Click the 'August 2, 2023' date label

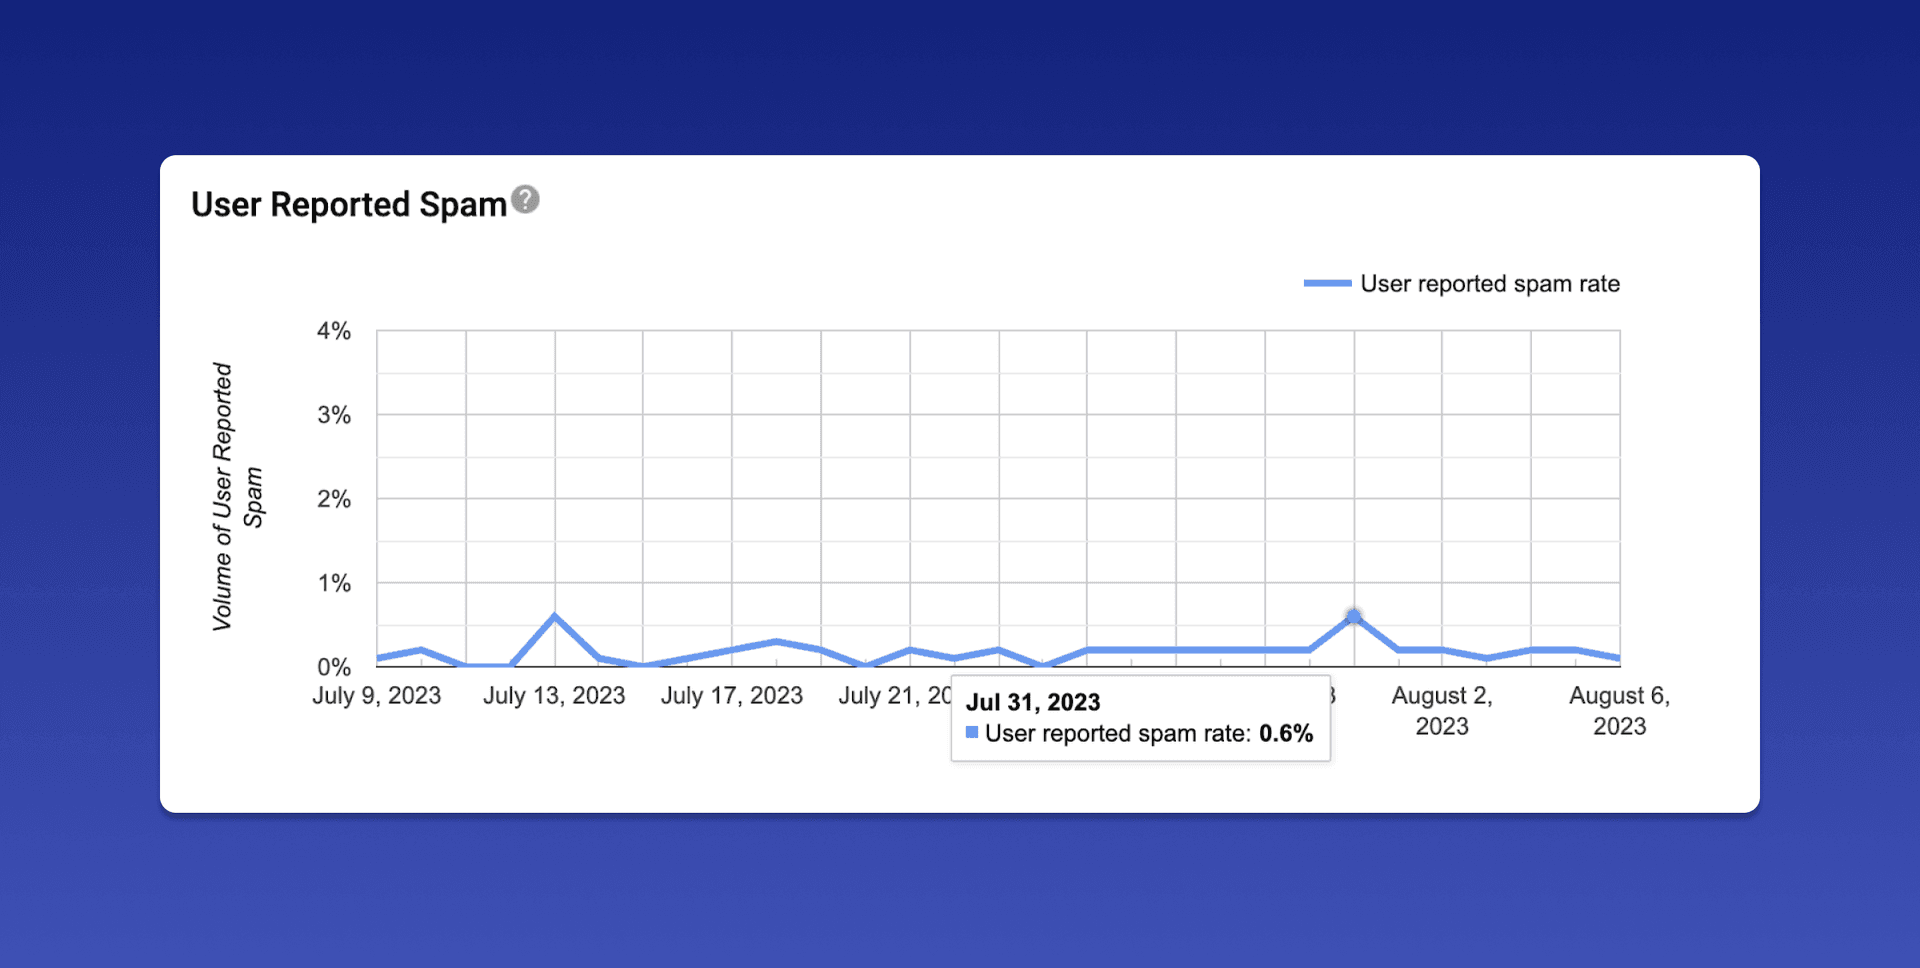pos(1441,710)
